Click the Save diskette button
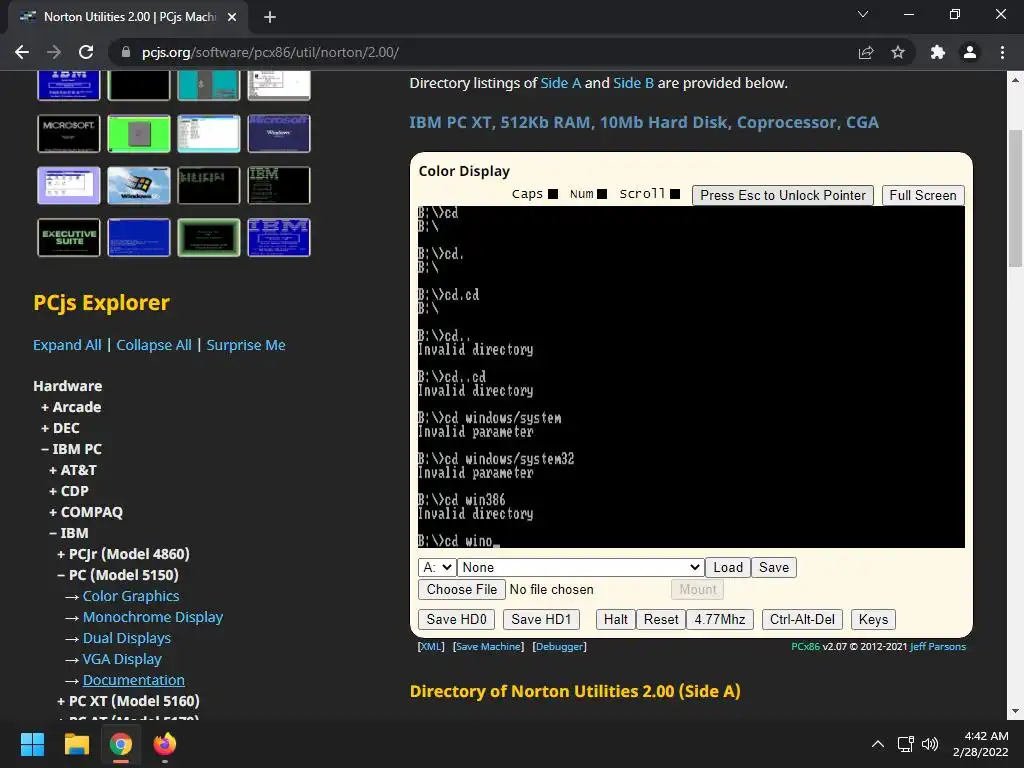Viewport: 1024px width, 768px height. click(774, 568)
